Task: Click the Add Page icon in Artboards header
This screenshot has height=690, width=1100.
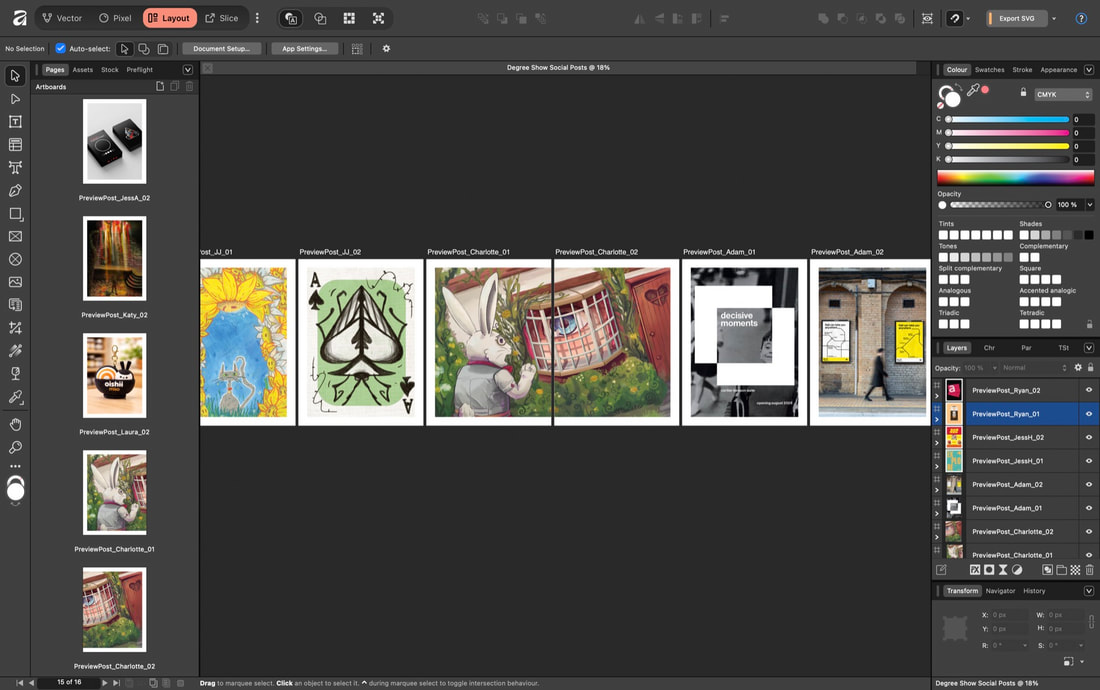Action: (160, 86)
